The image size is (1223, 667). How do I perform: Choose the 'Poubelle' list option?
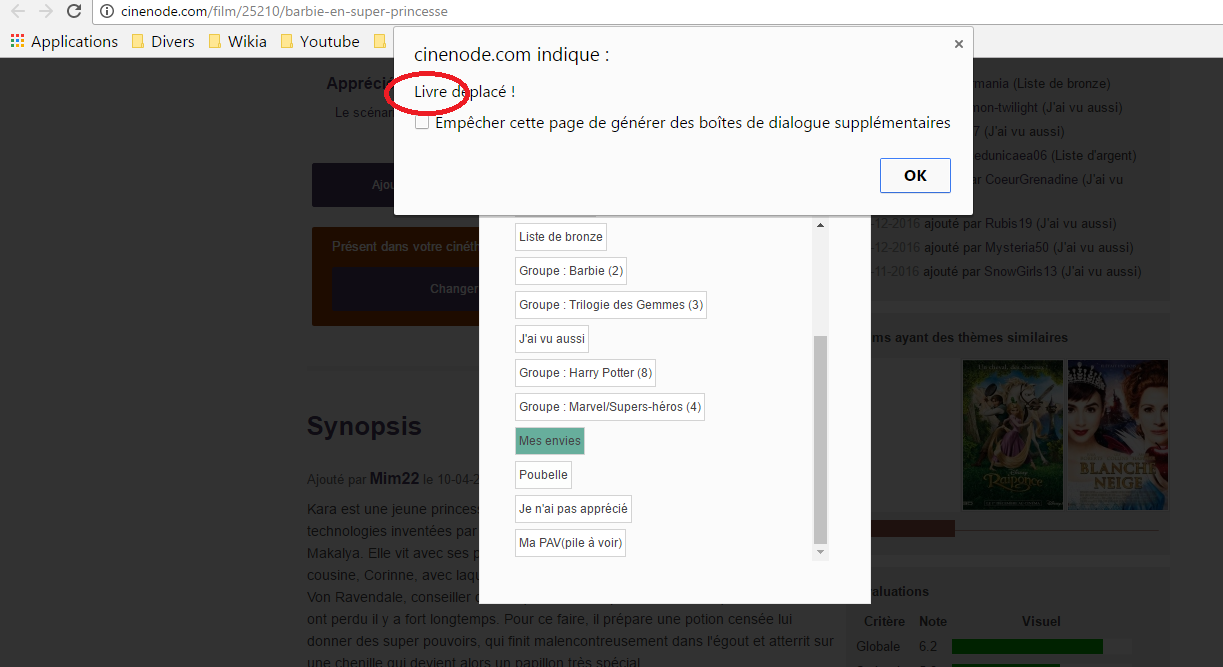[x=543, y=475]
